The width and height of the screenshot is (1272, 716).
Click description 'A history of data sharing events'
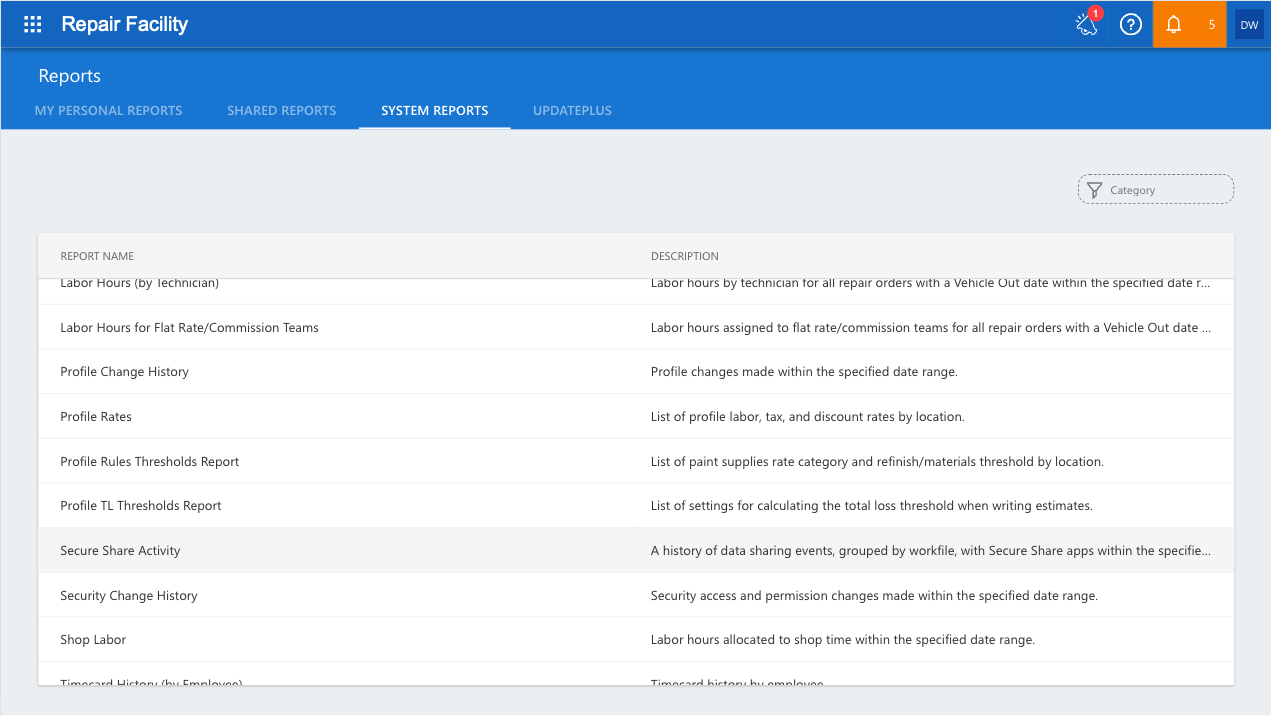click(931, 550)
